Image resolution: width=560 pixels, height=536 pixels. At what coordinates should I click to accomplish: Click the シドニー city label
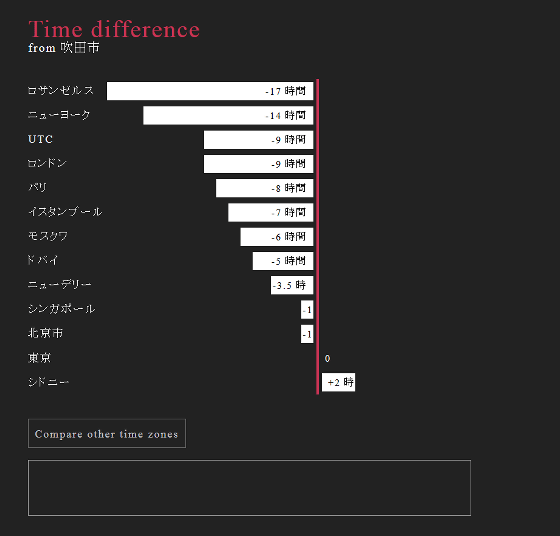click(49, 382)
